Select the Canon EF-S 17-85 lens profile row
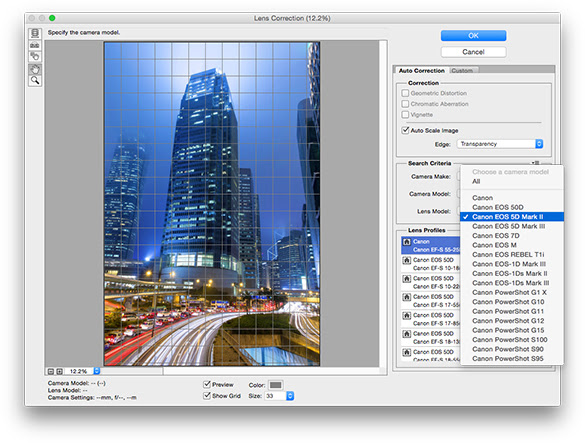Image resolution: width=585 pixels, height=443 pixels. (x=431, y=319)
